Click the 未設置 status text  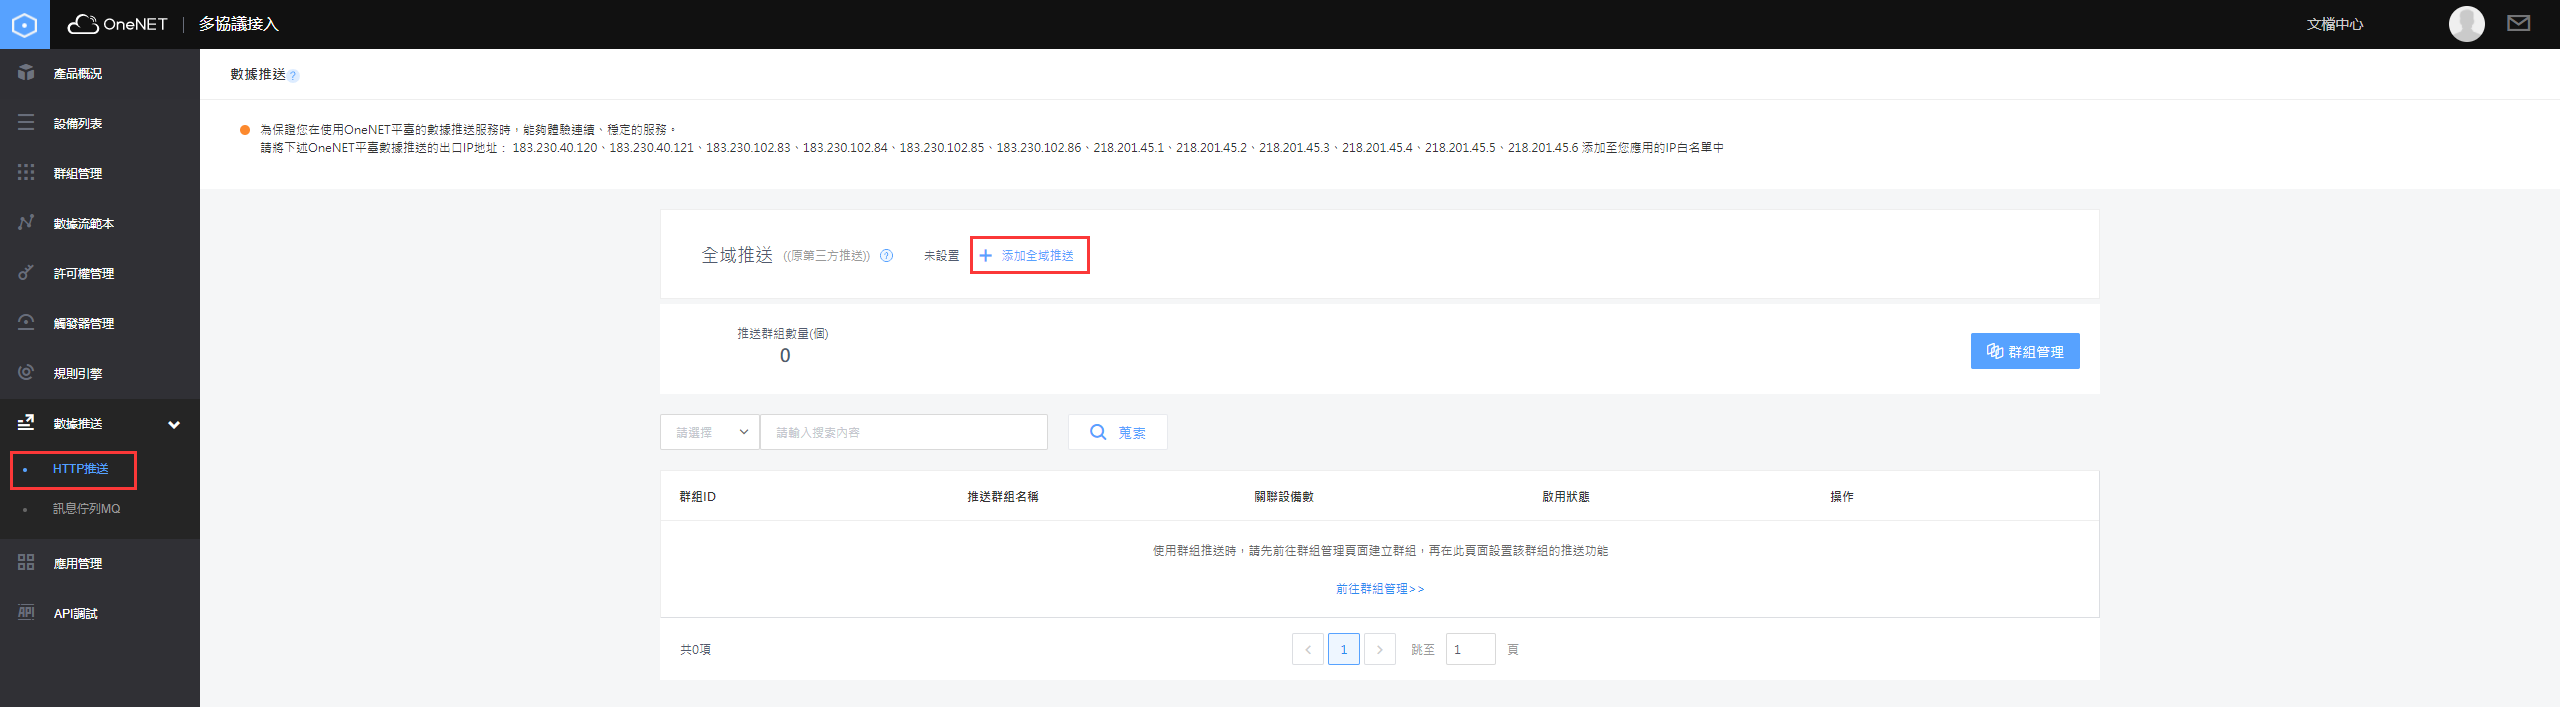coord(941,256)
